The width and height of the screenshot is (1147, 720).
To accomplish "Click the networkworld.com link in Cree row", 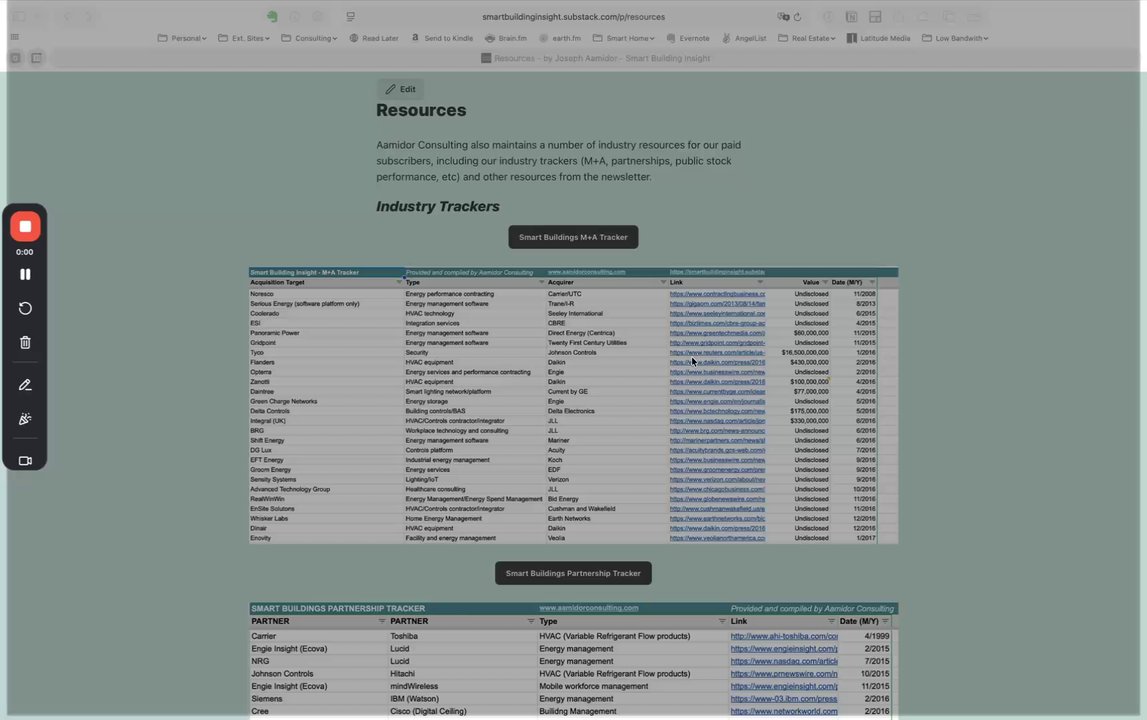I will click(783, 711).
